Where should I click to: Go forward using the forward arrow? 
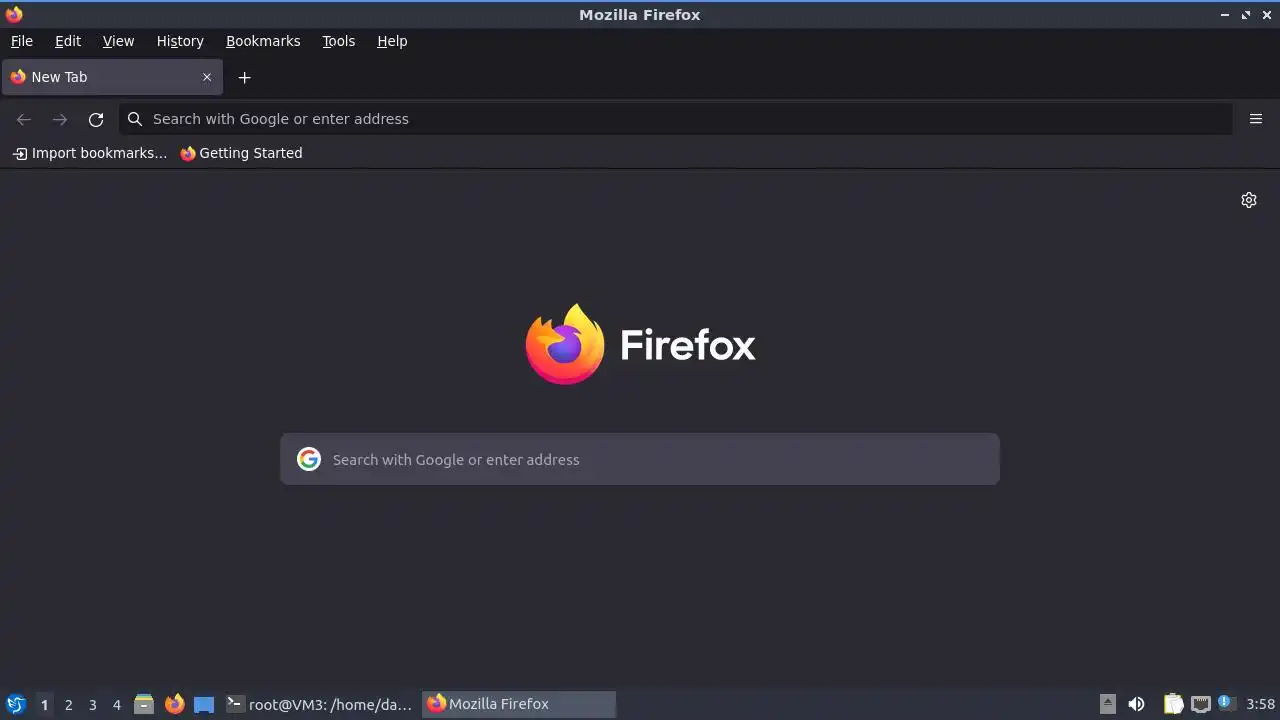[x=60, y=119]
